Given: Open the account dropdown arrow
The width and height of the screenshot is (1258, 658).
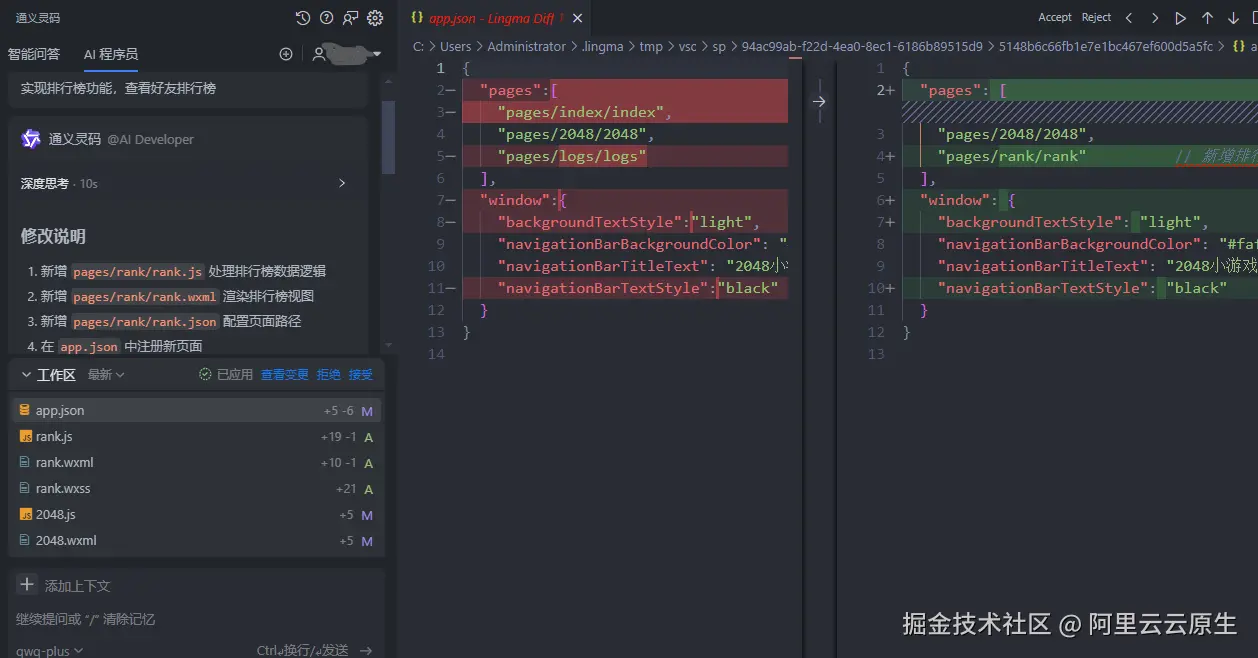Looking at the screenshot, I should pyautogui.click(x=375, y=54).
